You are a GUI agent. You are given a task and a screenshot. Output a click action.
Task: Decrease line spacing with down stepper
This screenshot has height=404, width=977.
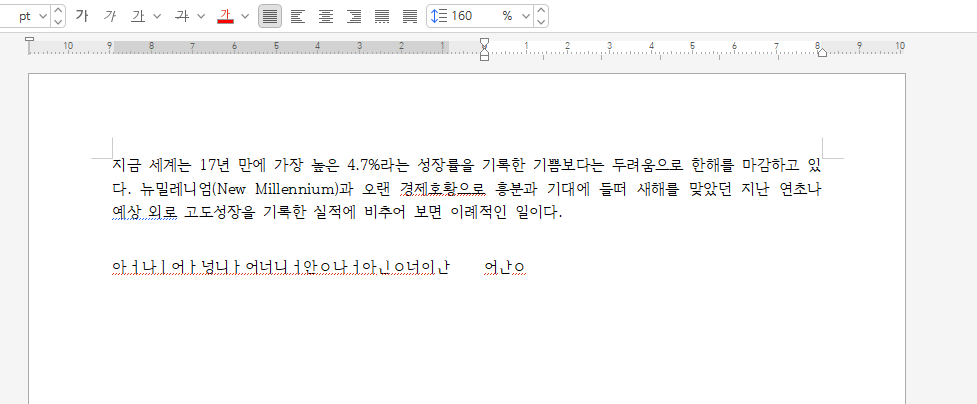coord(541,22)
